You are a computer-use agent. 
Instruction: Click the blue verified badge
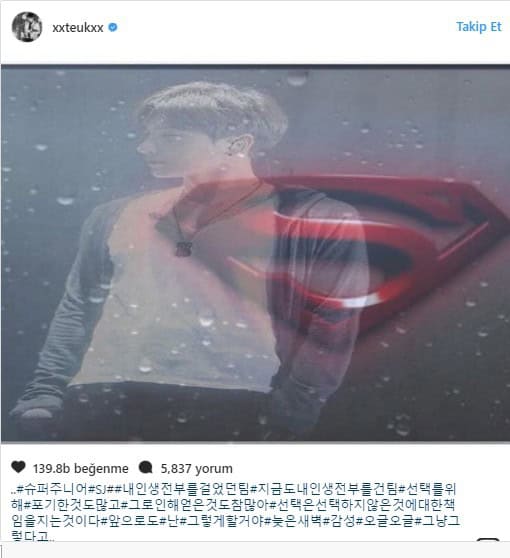[113, 27]
